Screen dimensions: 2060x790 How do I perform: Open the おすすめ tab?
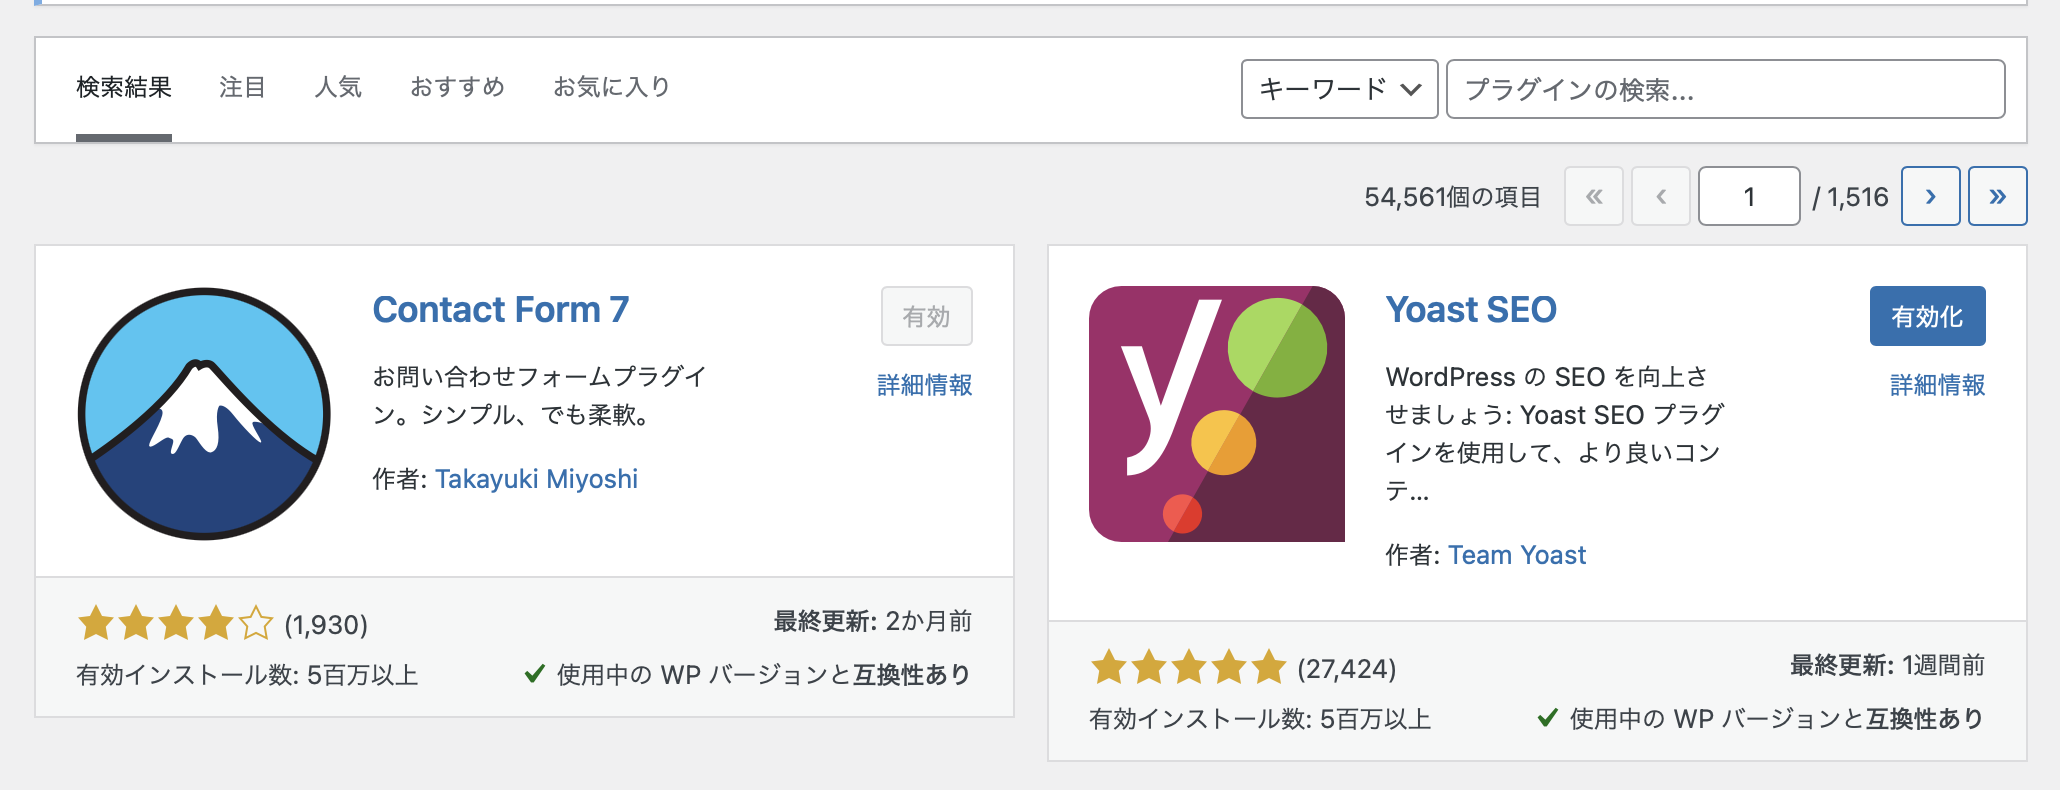[x=457, y=88]
